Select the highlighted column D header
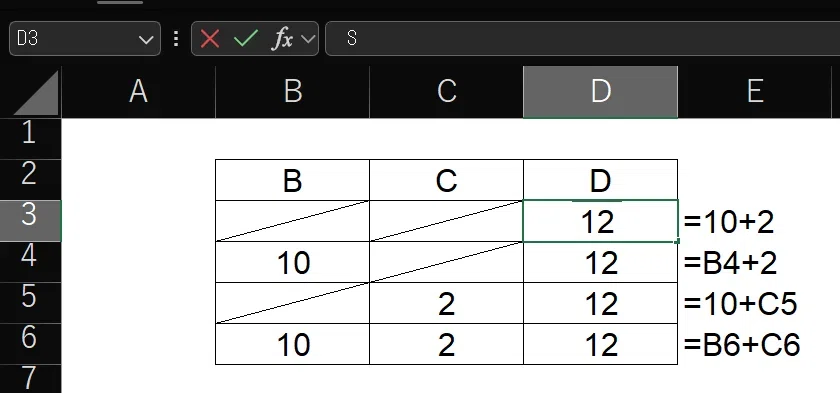The width and height of the screenshot is (840, 393). point(601,92)
